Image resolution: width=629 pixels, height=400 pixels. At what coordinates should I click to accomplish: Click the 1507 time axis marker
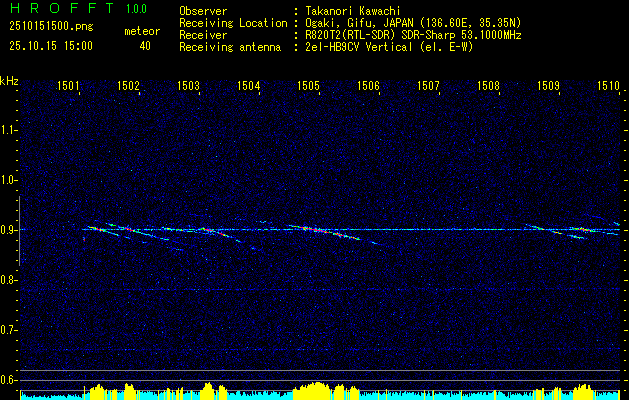click(x=428, y=85)
